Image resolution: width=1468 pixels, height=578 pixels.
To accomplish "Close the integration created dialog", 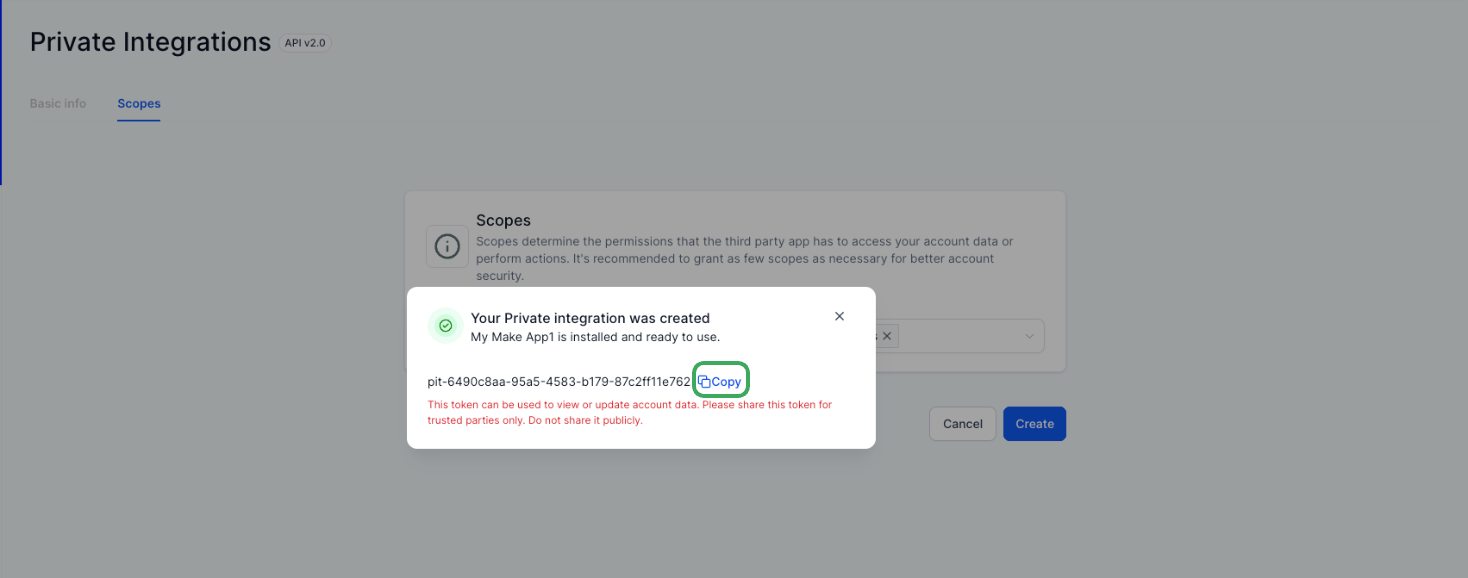I will pos(839,316).
